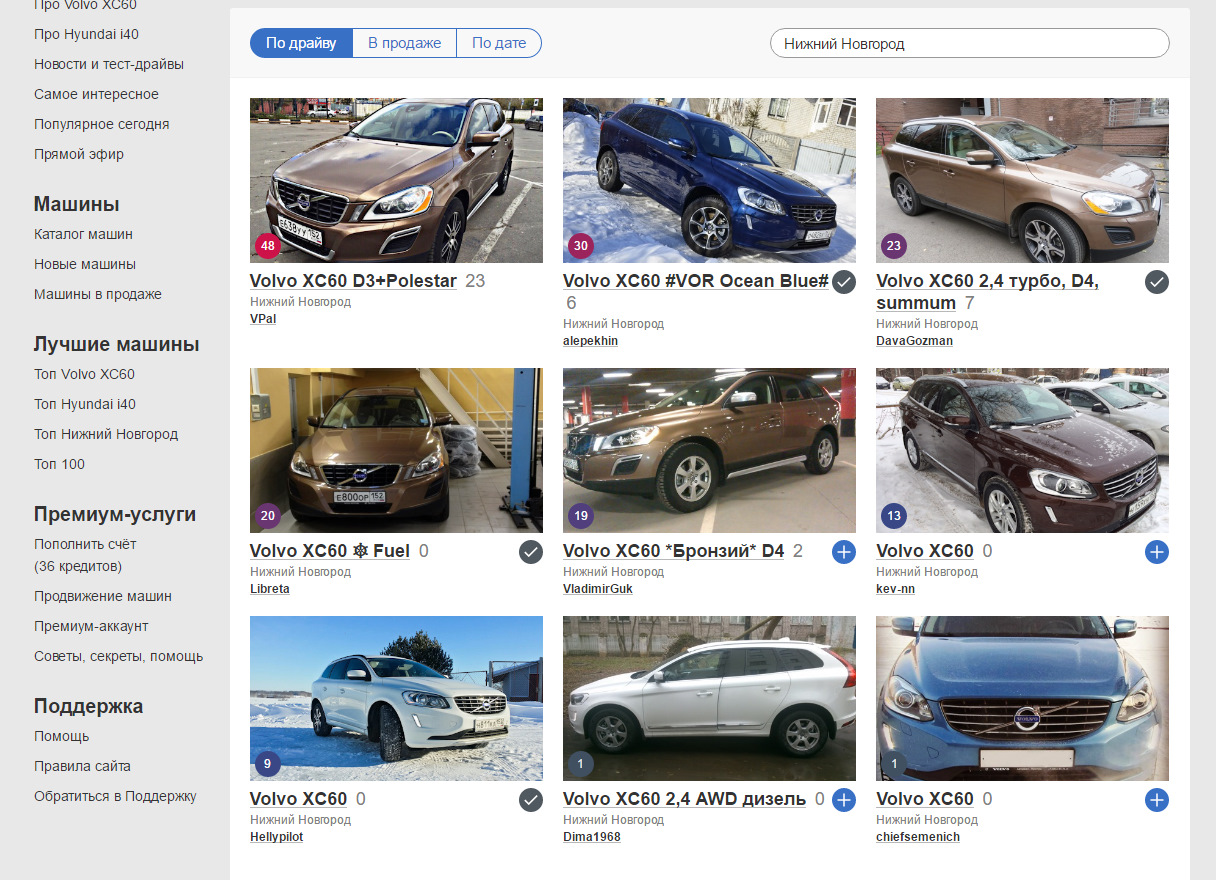The image size is (1216, 880).
Task: Open Про Hyundai i40 in sidebar
Action: (86, 34)
